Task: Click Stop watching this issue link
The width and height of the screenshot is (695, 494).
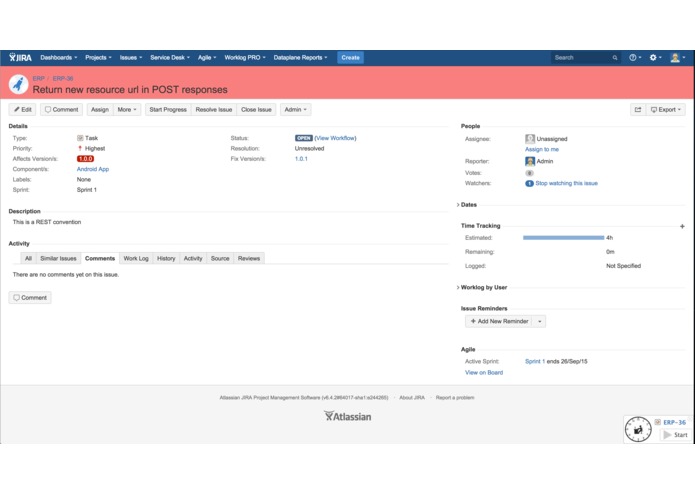Action: coord(566,183)
